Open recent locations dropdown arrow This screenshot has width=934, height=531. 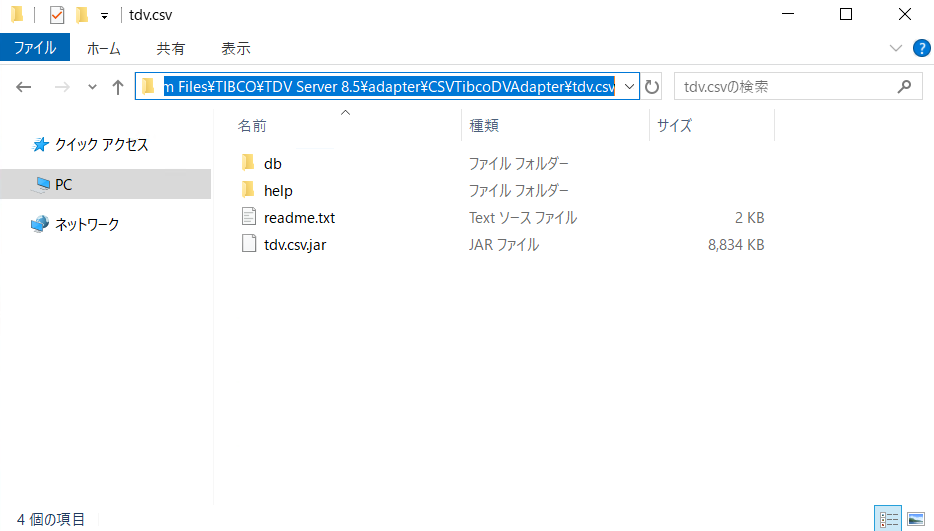(x=92, y=87)
